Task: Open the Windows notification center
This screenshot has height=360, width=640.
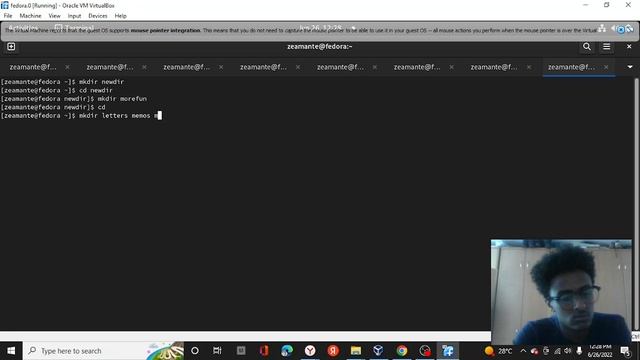Action: click(625, 351)
